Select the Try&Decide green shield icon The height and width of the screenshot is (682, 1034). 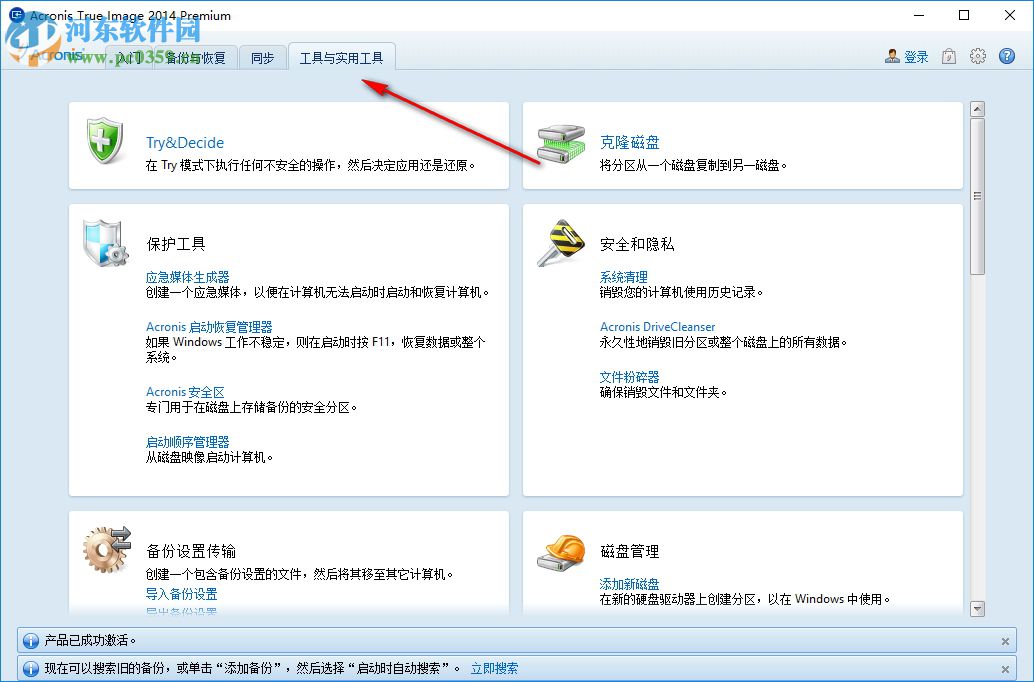(x=103, y=140)
